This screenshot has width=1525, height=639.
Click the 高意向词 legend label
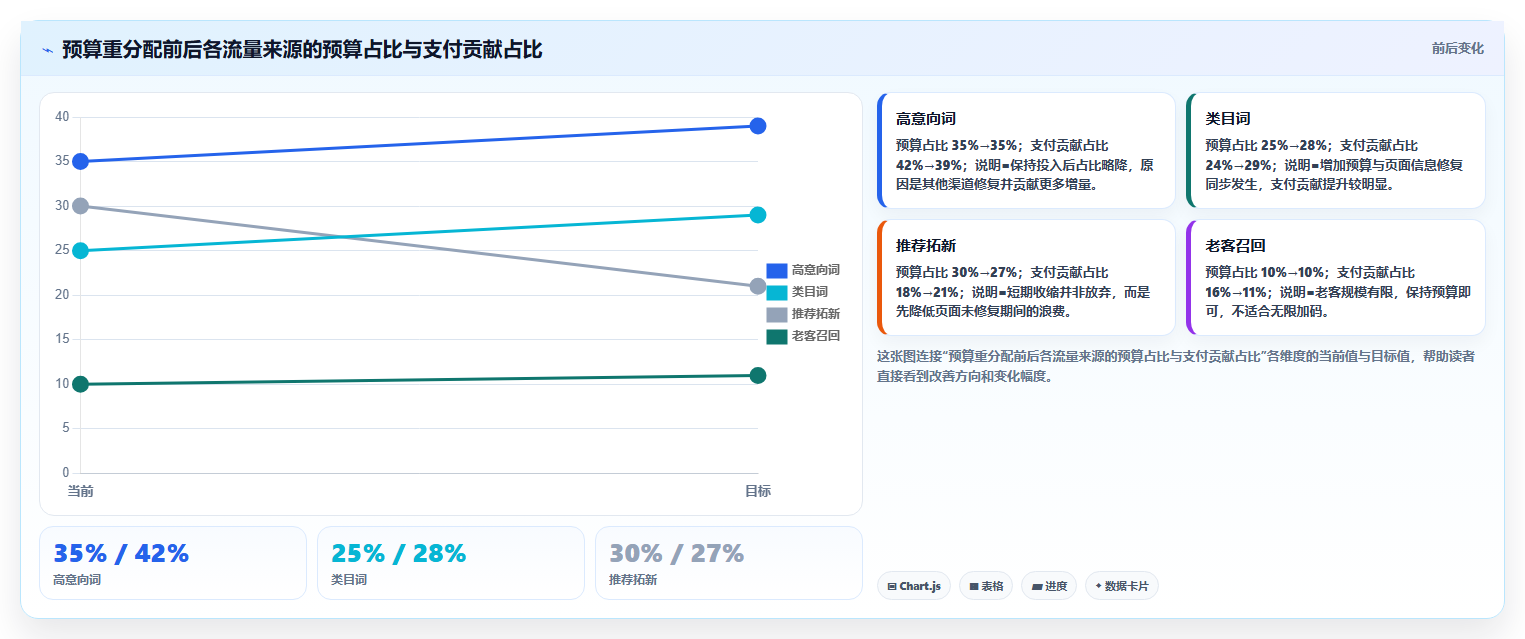(816, 270)
